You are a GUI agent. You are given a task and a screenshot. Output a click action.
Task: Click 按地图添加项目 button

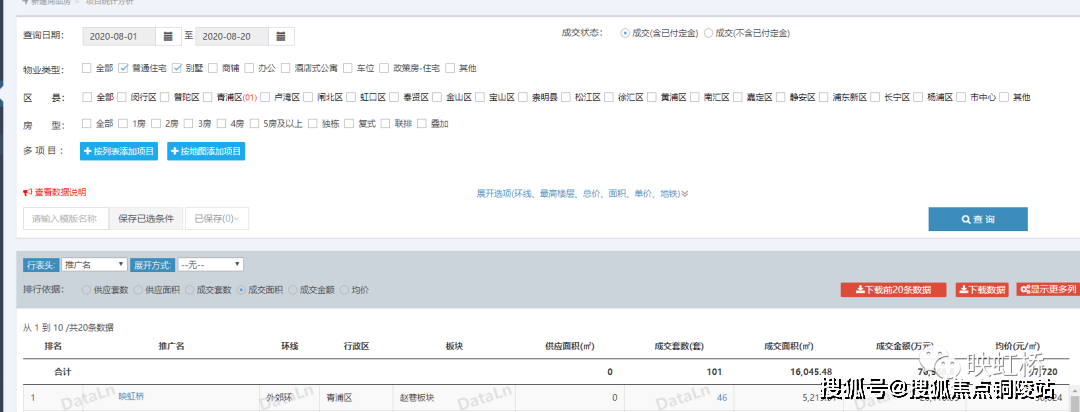[206, 151]
